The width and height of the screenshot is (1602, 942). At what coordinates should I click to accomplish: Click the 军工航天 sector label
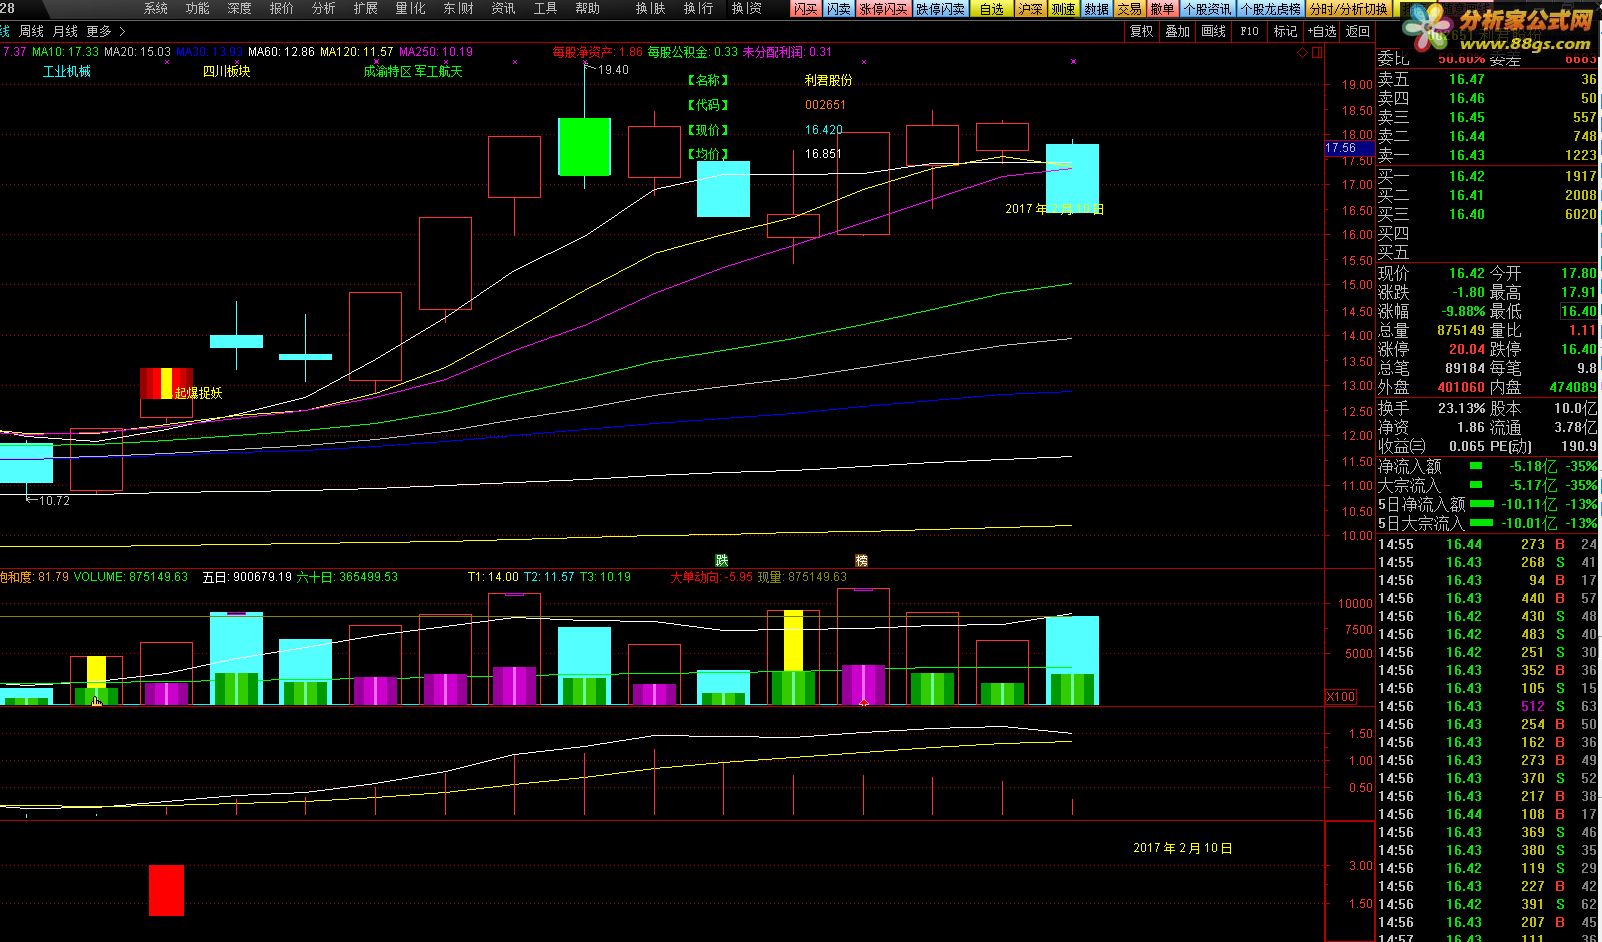click(x=438, y=71)
